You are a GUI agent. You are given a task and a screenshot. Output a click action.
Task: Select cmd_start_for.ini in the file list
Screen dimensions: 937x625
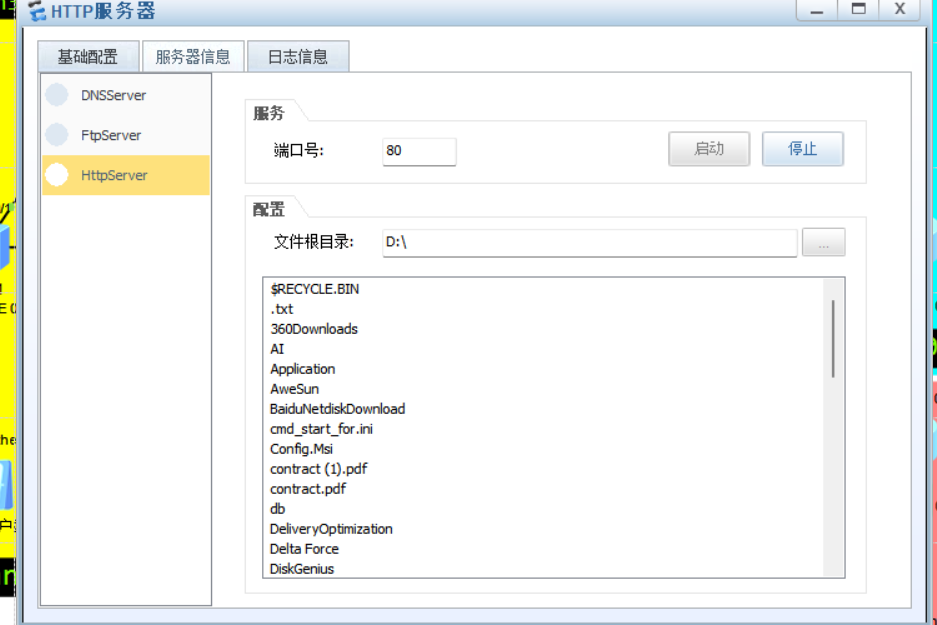click(321, 429)
